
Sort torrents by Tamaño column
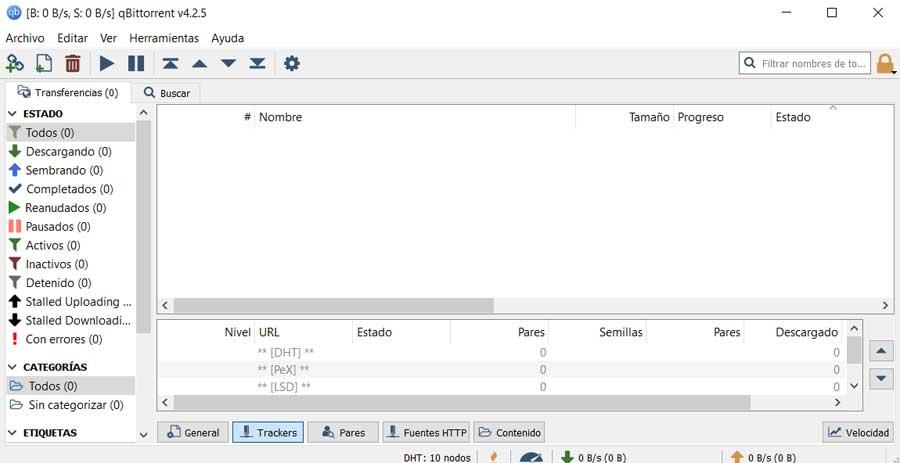pyautogui.click(x=624, y=117)
